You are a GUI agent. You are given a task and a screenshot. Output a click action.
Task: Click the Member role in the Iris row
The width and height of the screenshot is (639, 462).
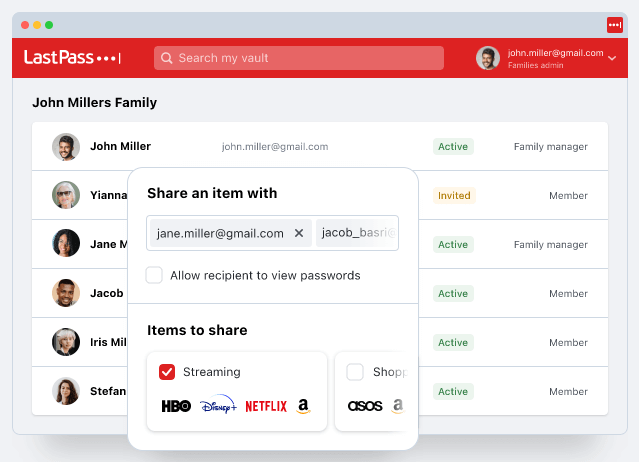[x=568, y=343]
